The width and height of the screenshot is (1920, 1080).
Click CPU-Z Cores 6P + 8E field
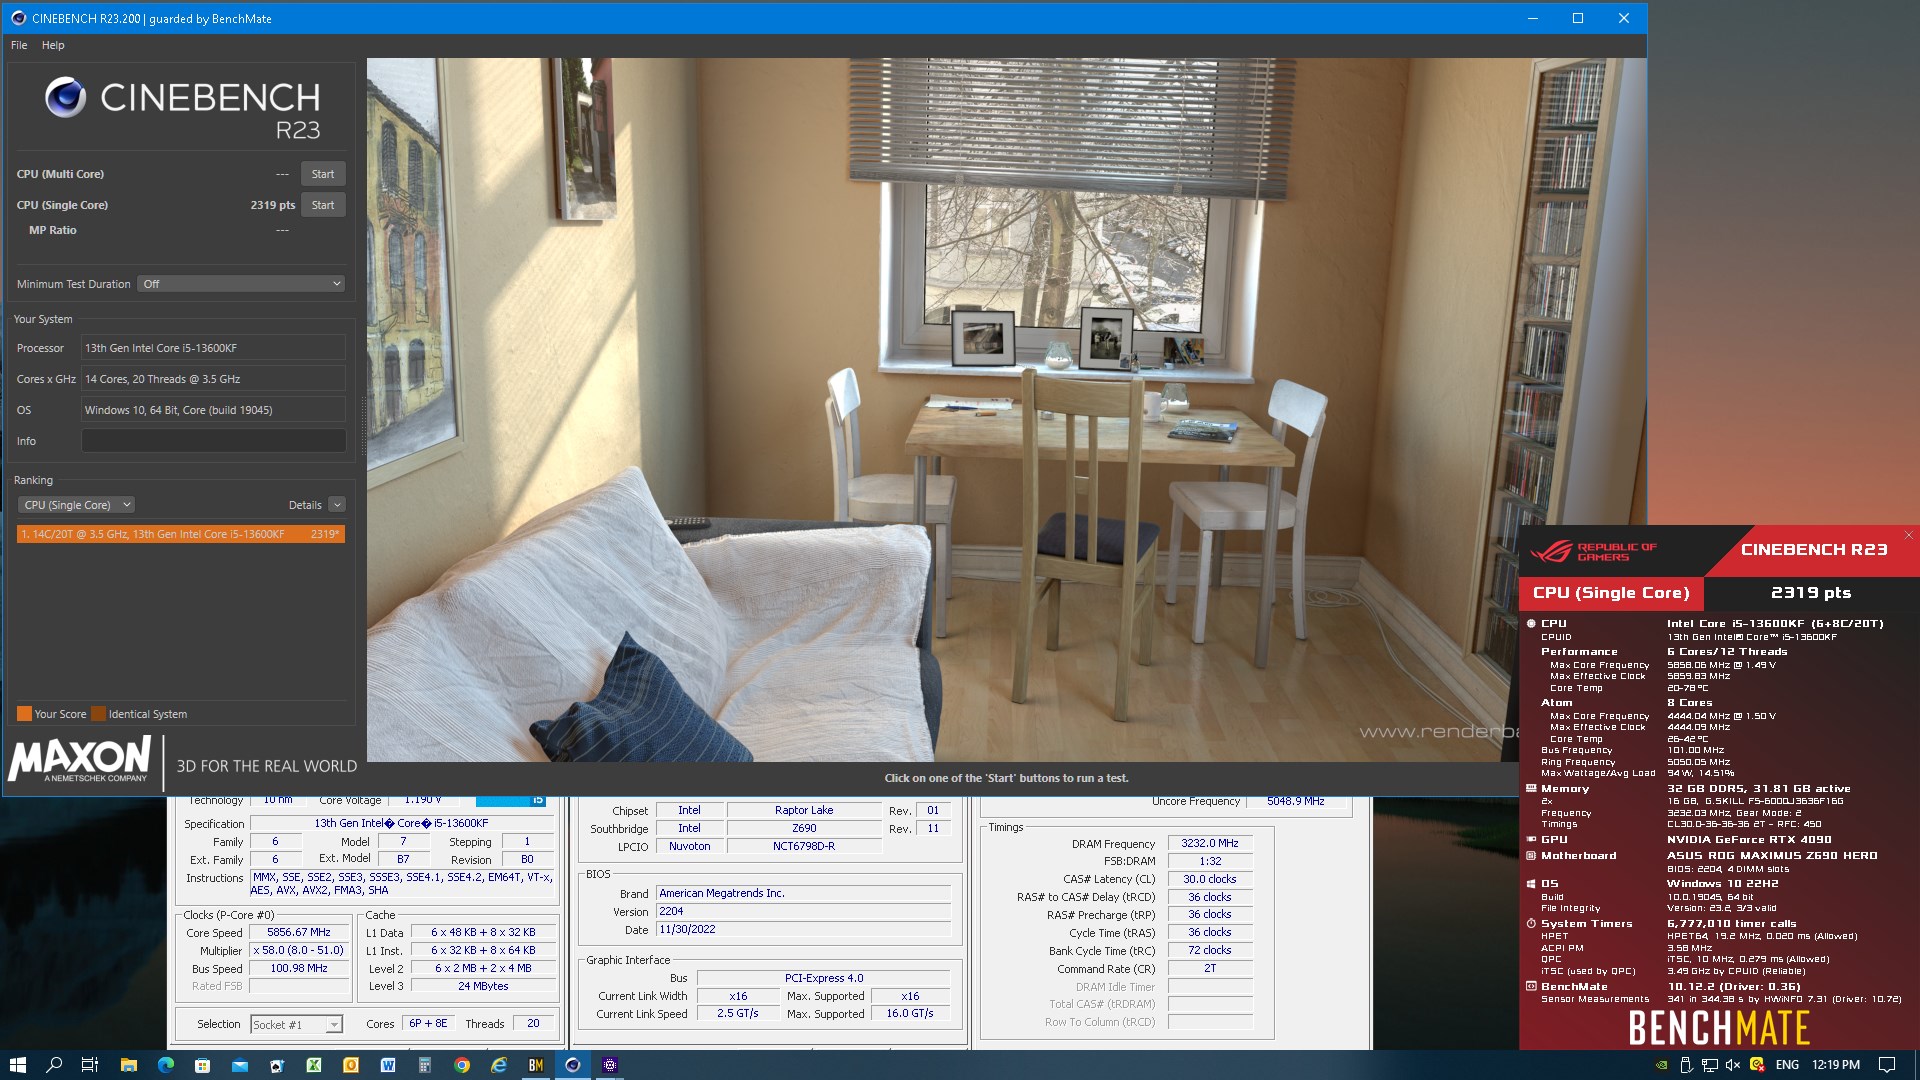(428, 1023)
